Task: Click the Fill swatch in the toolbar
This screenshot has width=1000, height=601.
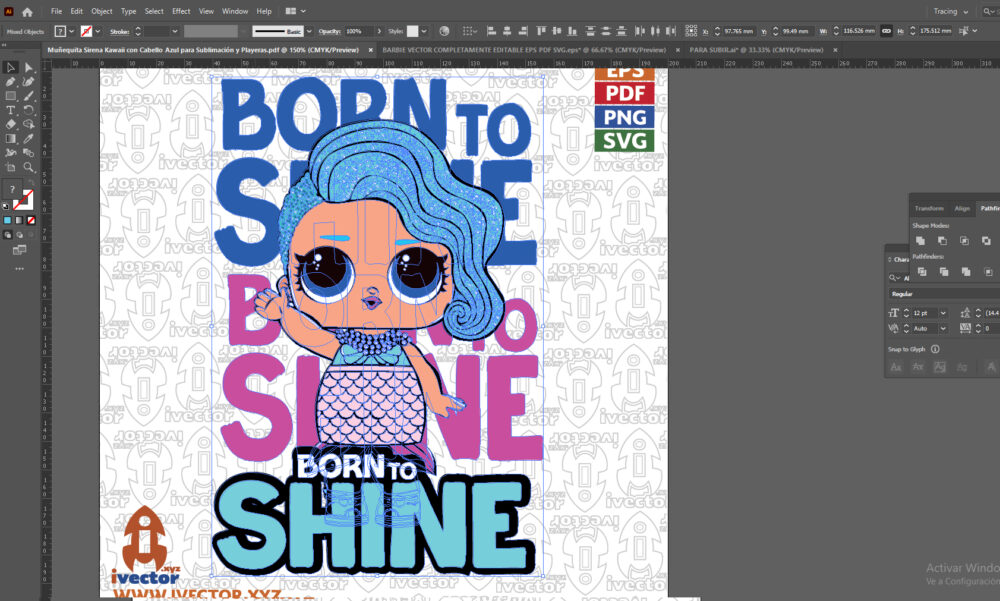Action: tap(12, 189)
